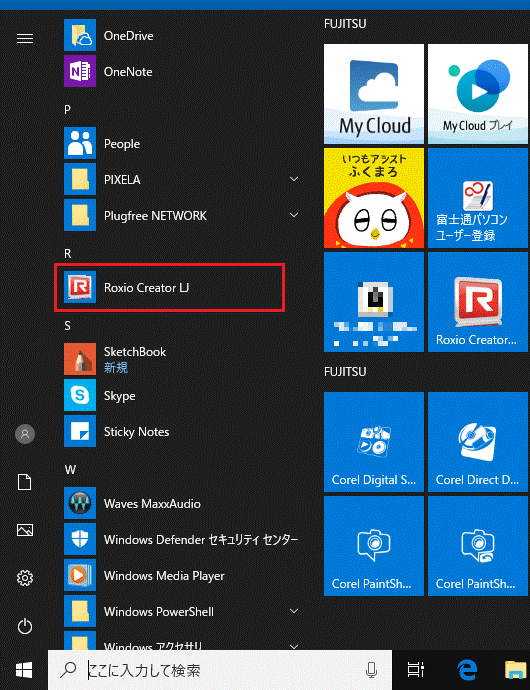Open the Roxio Creator tile
This screenshot has height=690, width=530.
(478, 302)
